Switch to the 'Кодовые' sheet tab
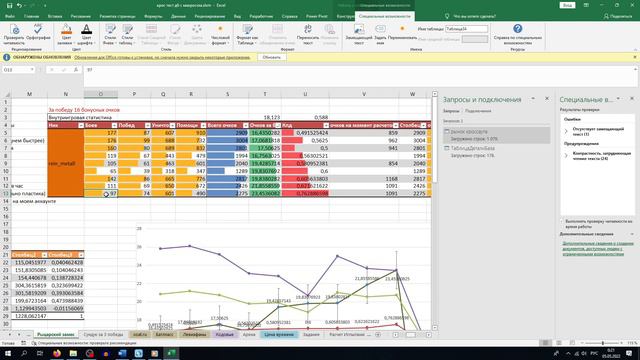Viewport: 640px width, 360px height. pos(224,335)
